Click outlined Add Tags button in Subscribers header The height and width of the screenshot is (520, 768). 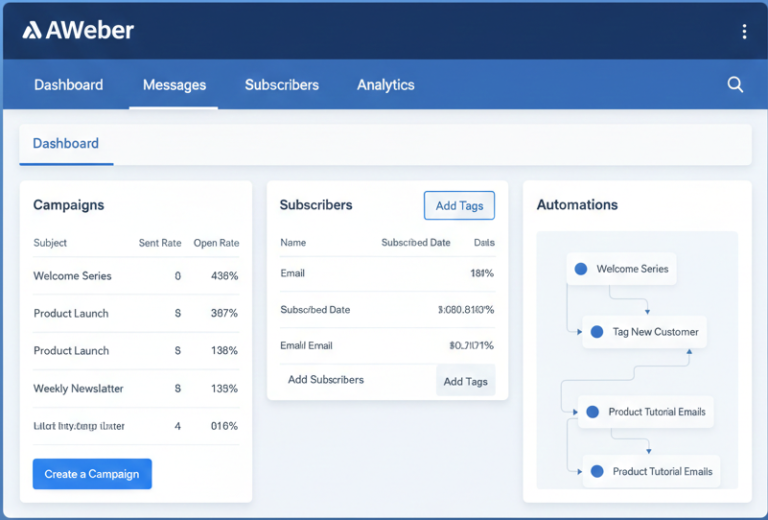click(459, 206)
